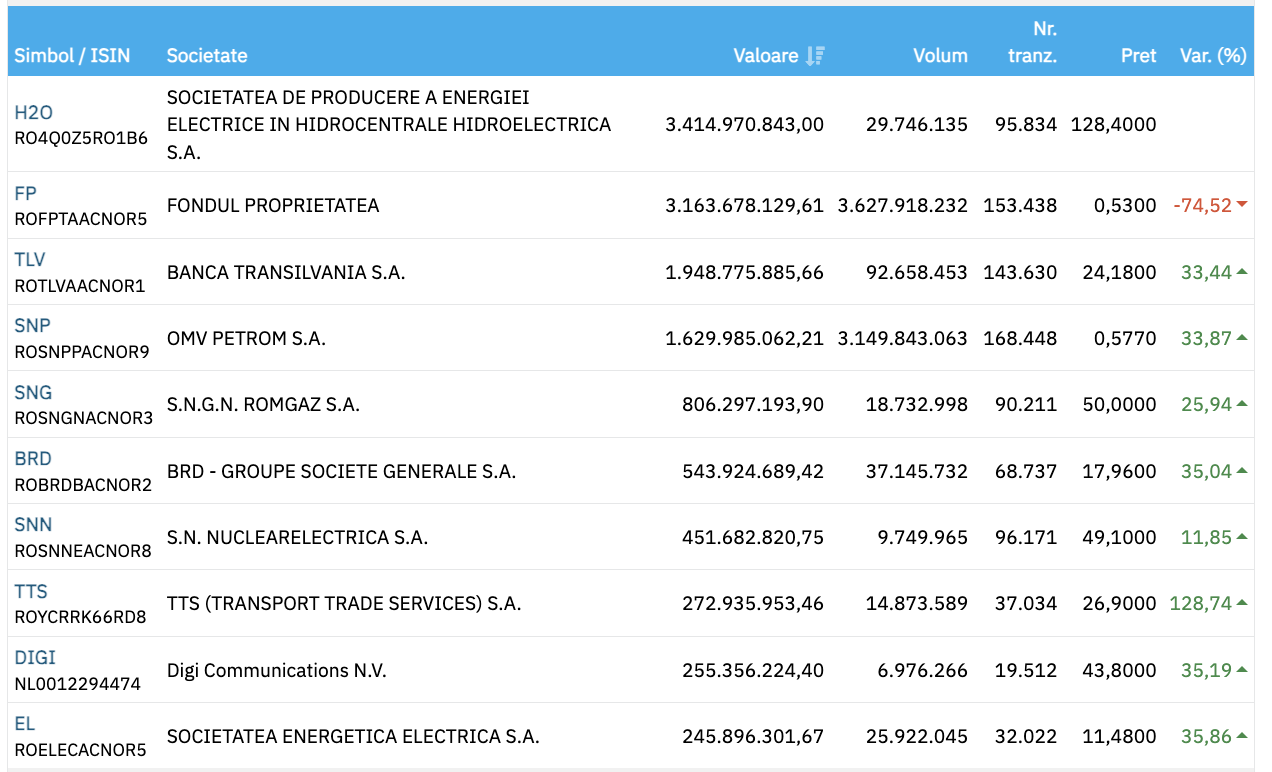Image resolution: width=1272 pixels, height=772 pixels.
Task: Select ISIN text NL0012294474
Action: pos(77,684)
